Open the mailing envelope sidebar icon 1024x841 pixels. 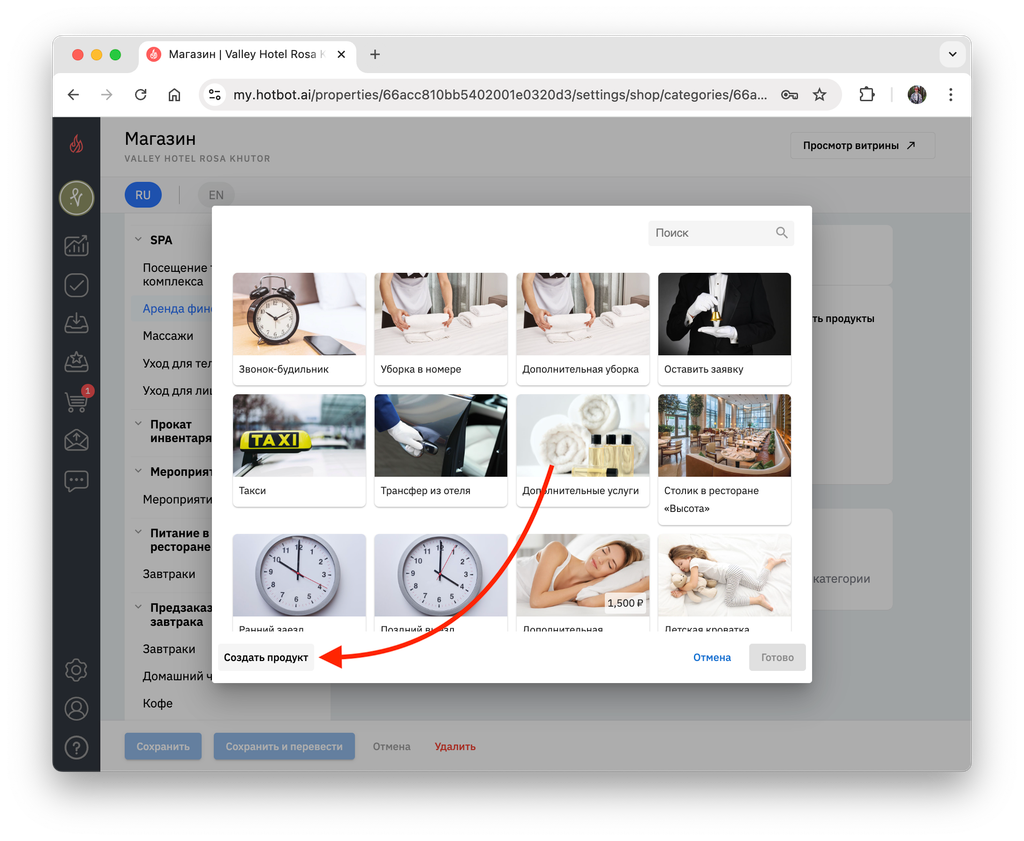pyautogui.click(x=76, y=441)
